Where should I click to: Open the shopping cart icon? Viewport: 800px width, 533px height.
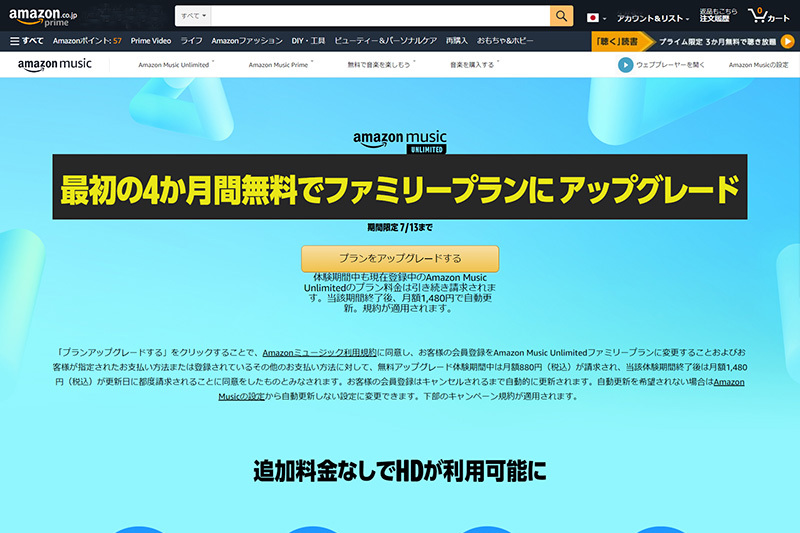point(768,17)
